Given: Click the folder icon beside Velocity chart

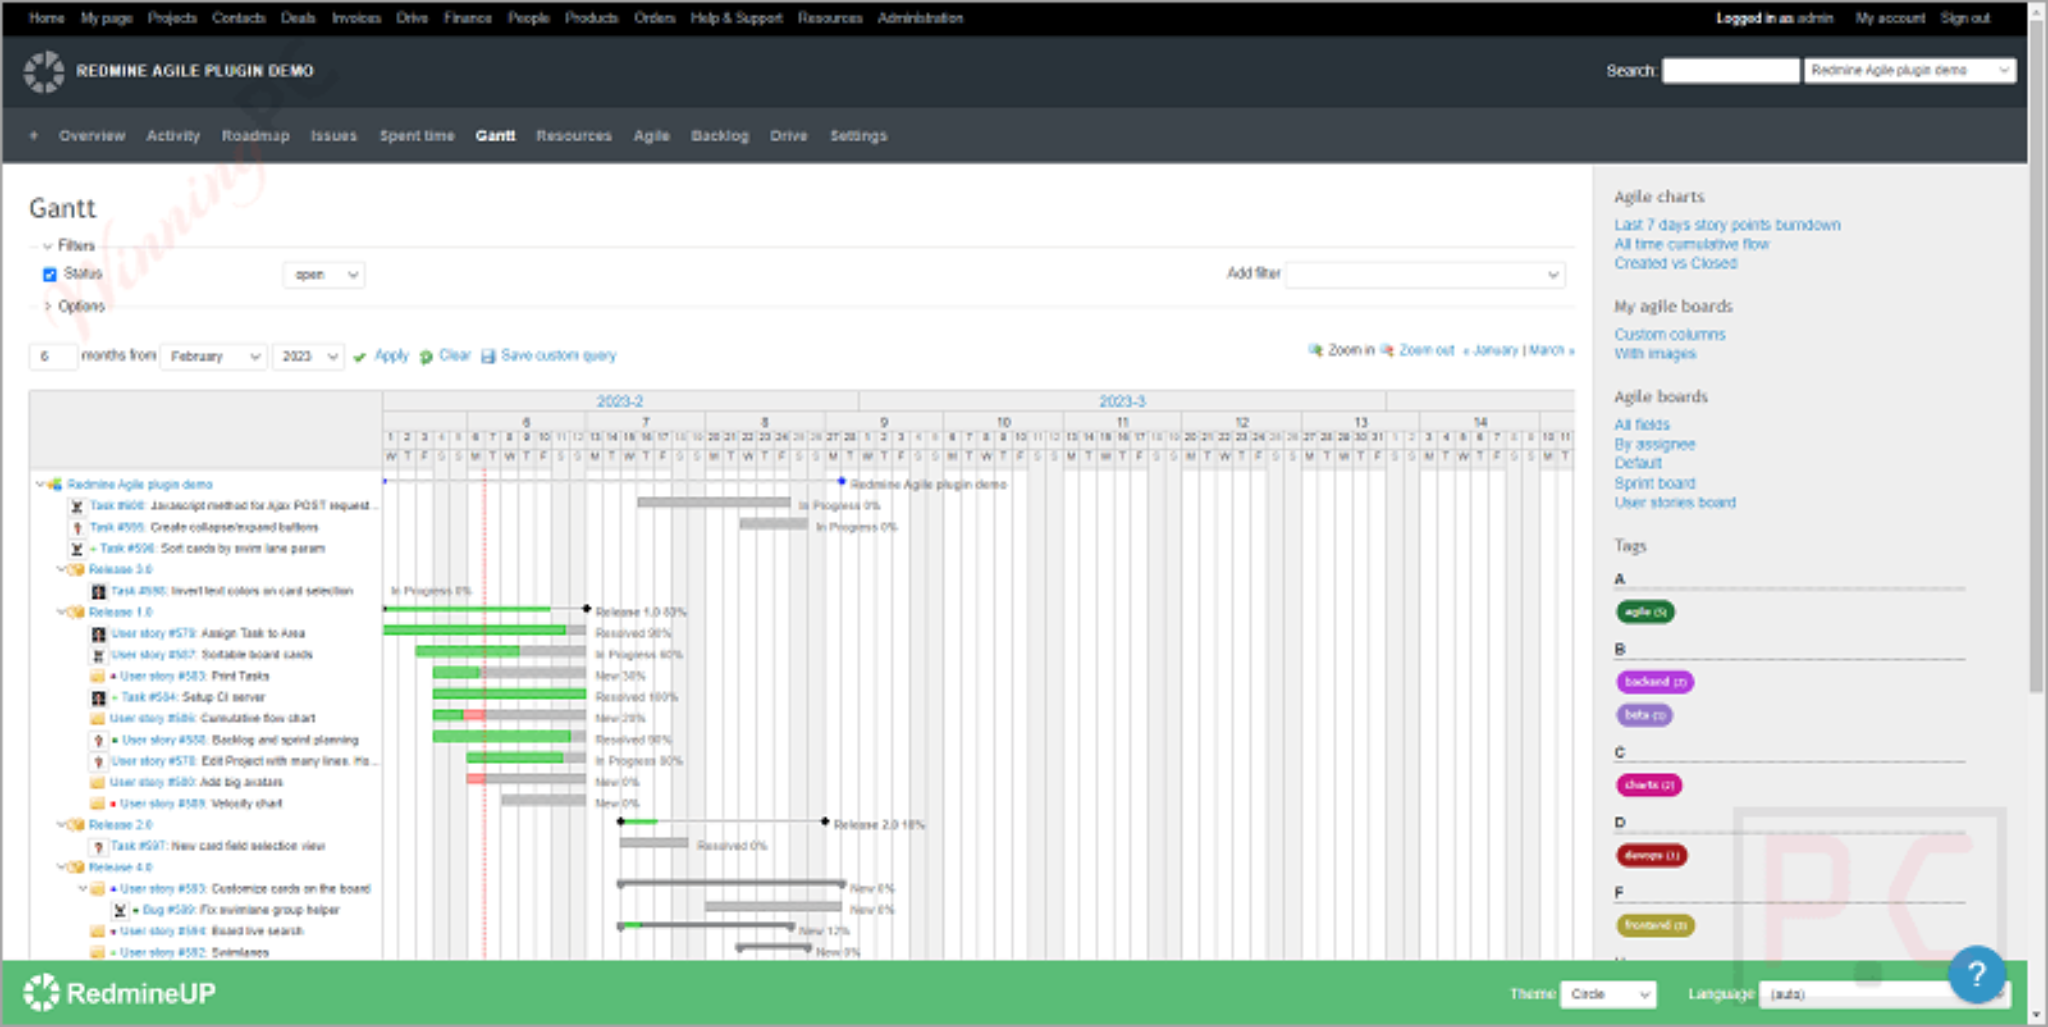Looking at the screenshot, I should (98, 804).
